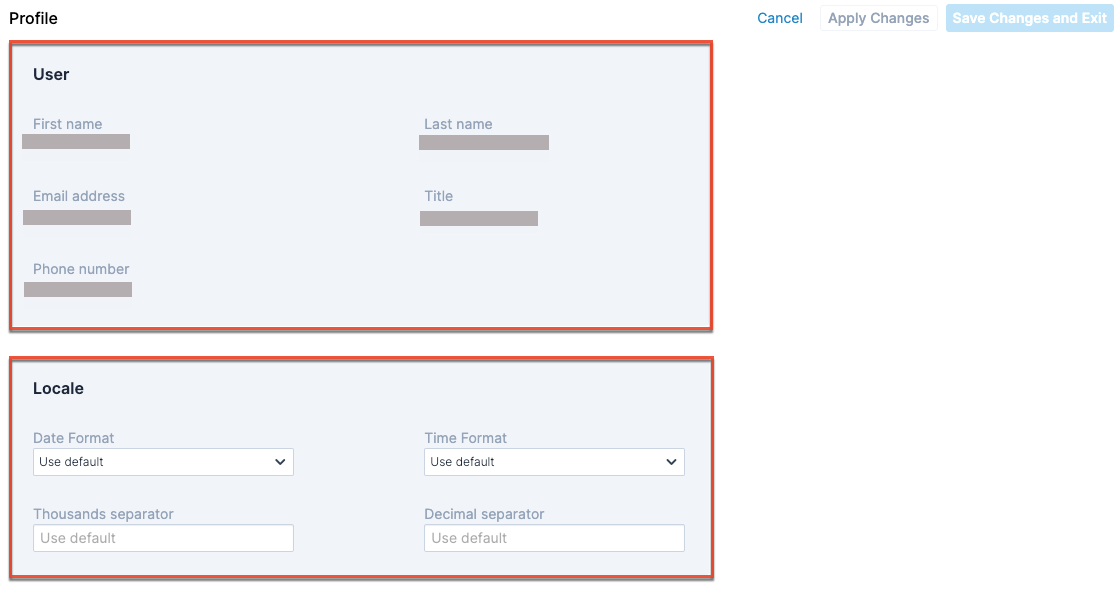Click the Cancel link
Image resolution: width=1118 pixels, height=592 pixels.
pos(779,18)
